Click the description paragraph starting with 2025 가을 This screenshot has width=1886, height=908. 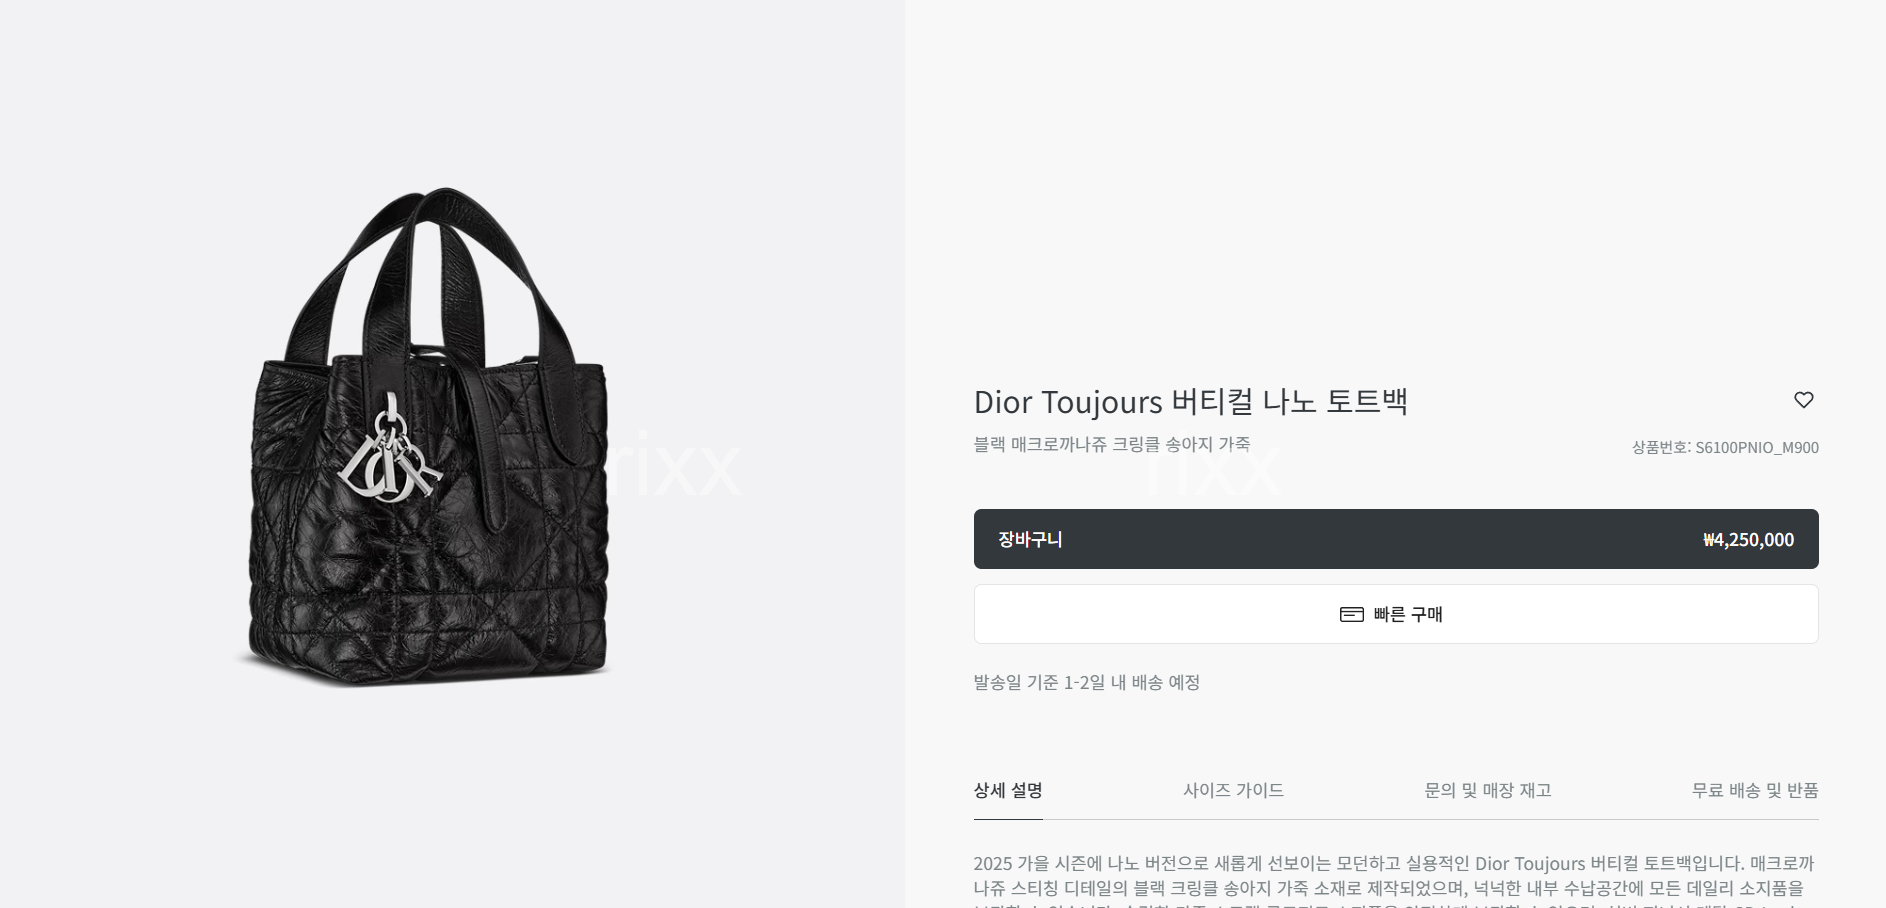tap(1394, 882)
